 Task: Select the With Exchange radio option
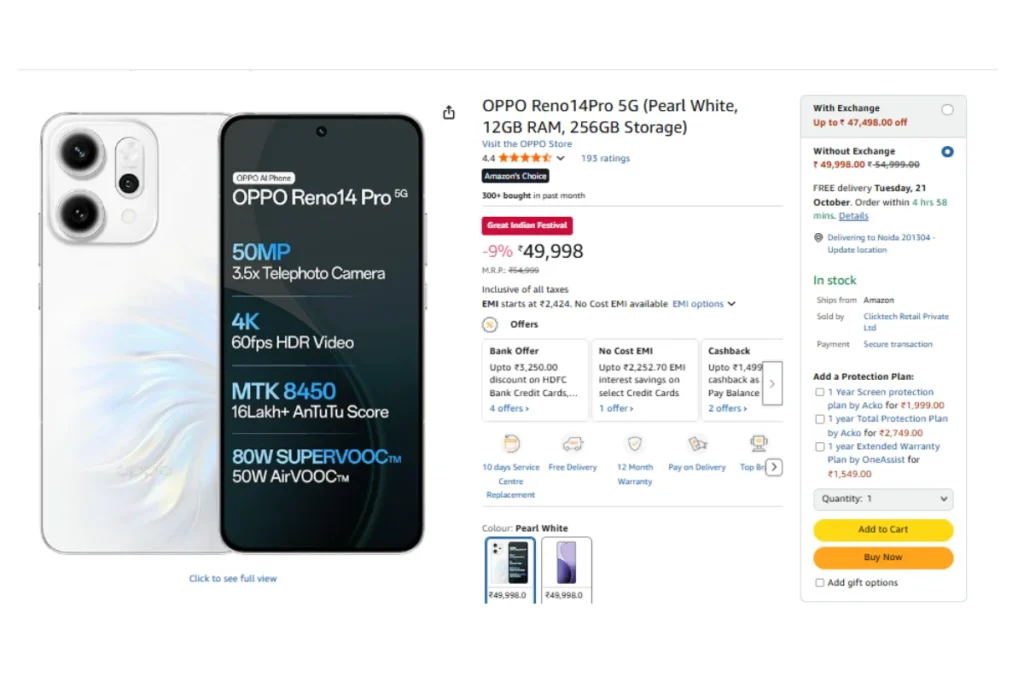coord(947,109)
